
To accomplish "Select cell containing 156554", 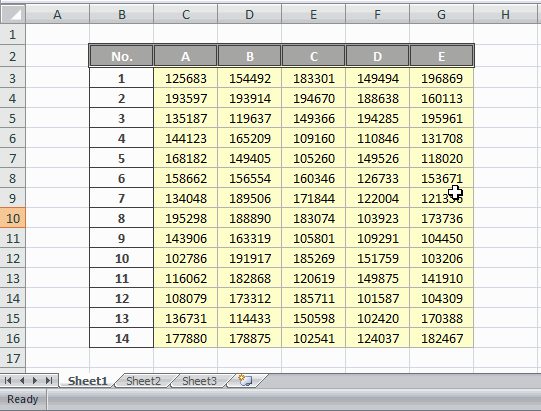I will [249, 178].
